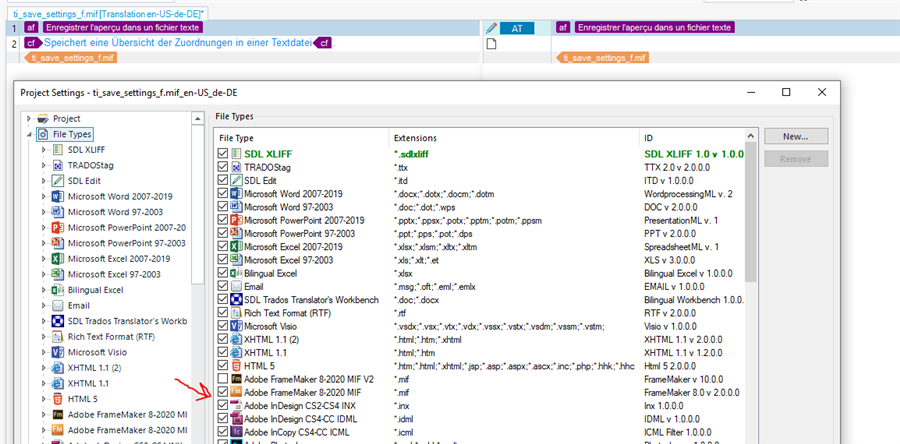
Task: Click the '*.sdlxliff' extension cell
Action: pos(412,154)
